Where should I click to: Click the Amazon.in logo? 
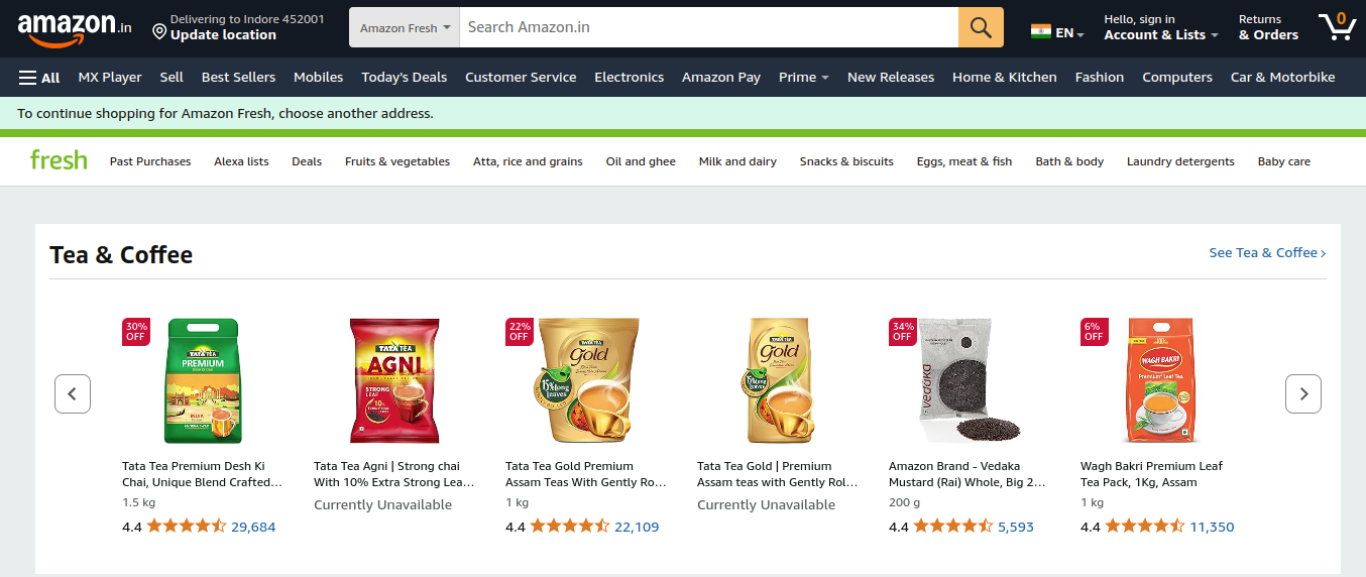click(x=74, y=28)
